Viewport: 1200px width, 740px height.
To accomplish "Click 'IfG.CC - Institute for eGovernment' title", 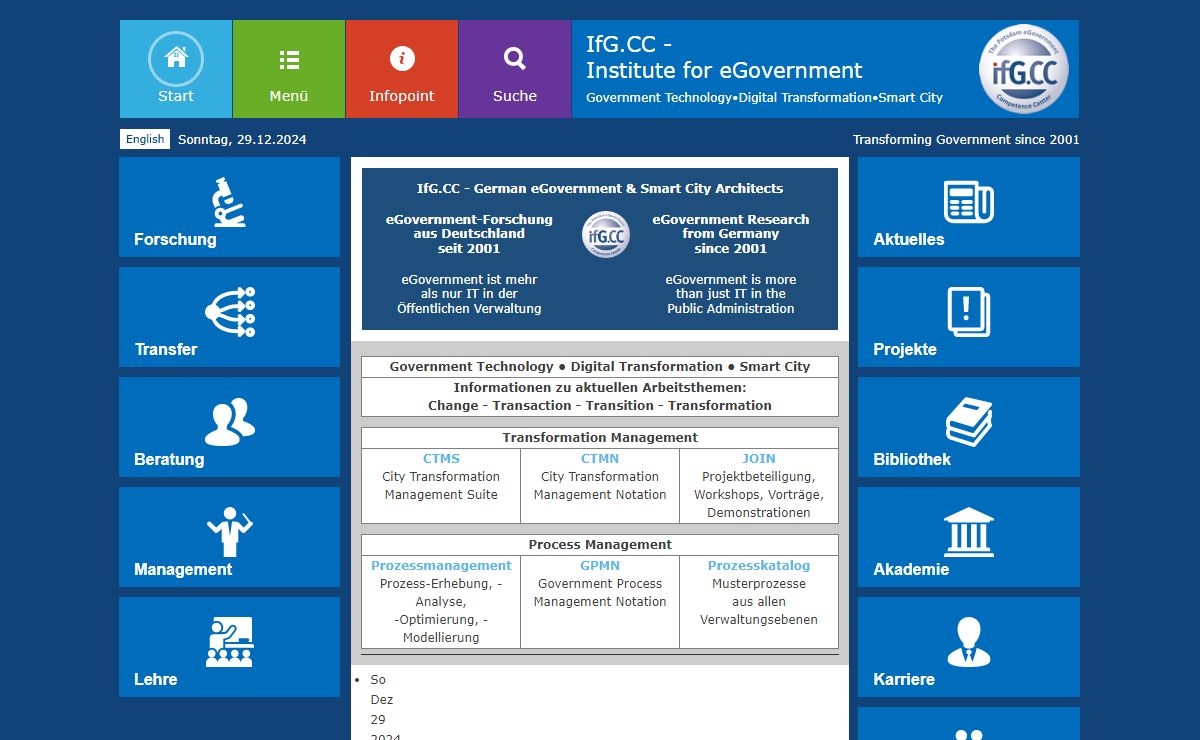I will 724,57.
